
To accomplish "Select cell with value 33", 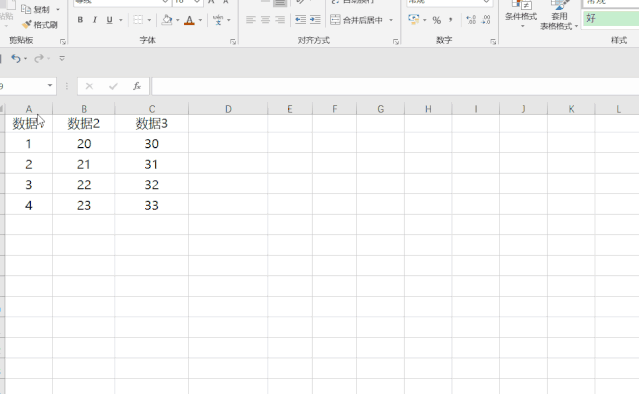I will point(152,205).
